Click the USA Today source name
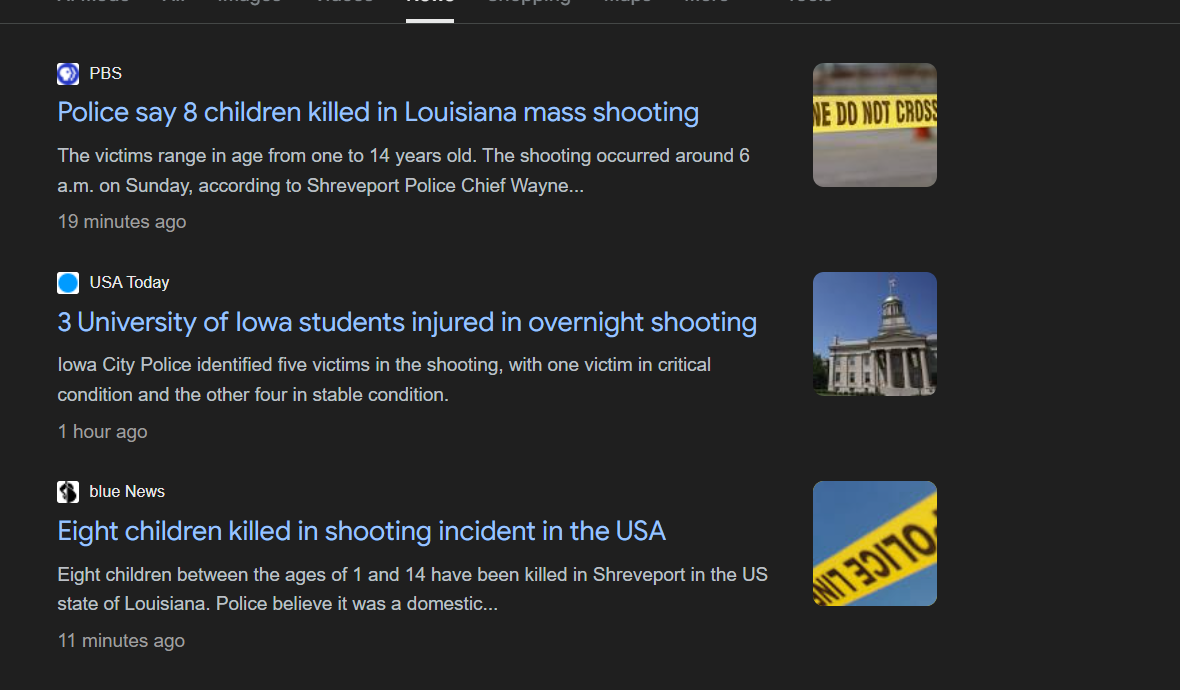The height and width of the screenshot is (690, 1180). pos(129,283)
